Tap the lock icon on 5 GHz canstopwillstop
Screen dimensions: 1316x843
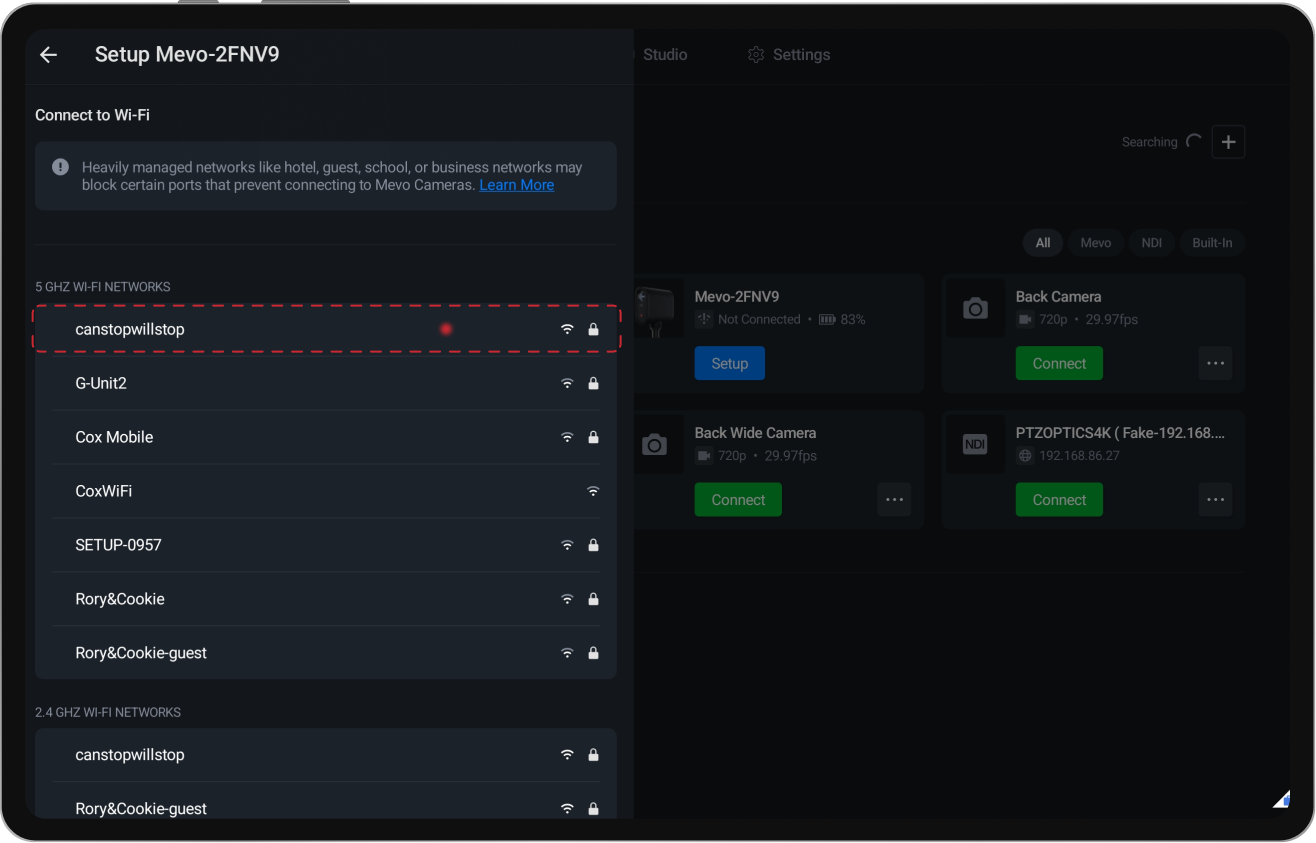(593, 329)
